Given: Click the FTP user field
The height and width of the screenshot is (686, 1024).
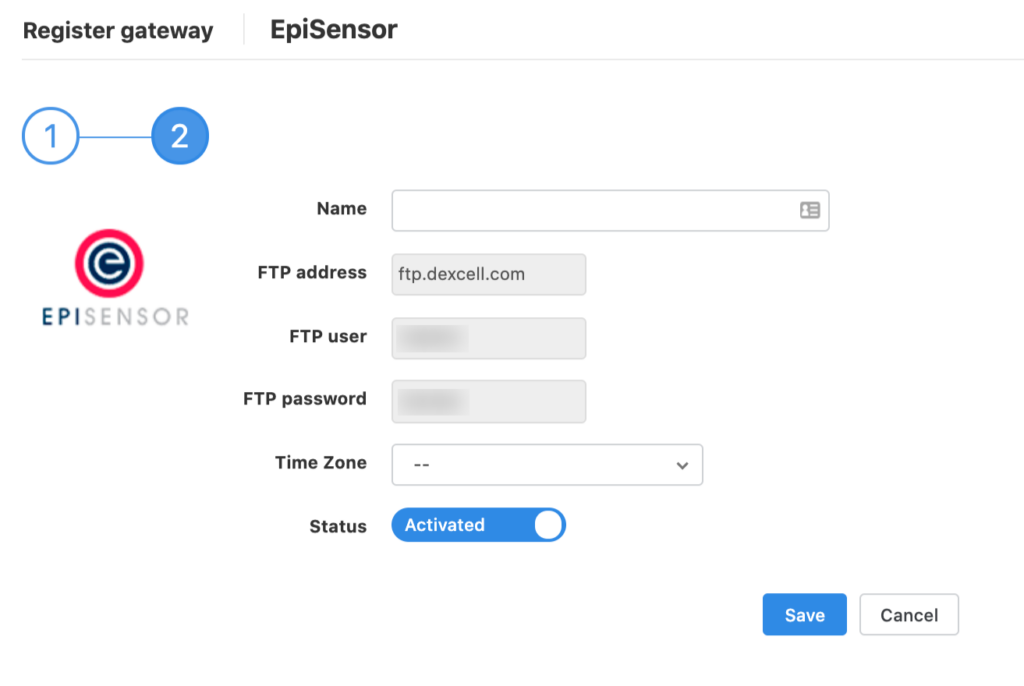Looking at the screenshot, I should pos(489,338).
